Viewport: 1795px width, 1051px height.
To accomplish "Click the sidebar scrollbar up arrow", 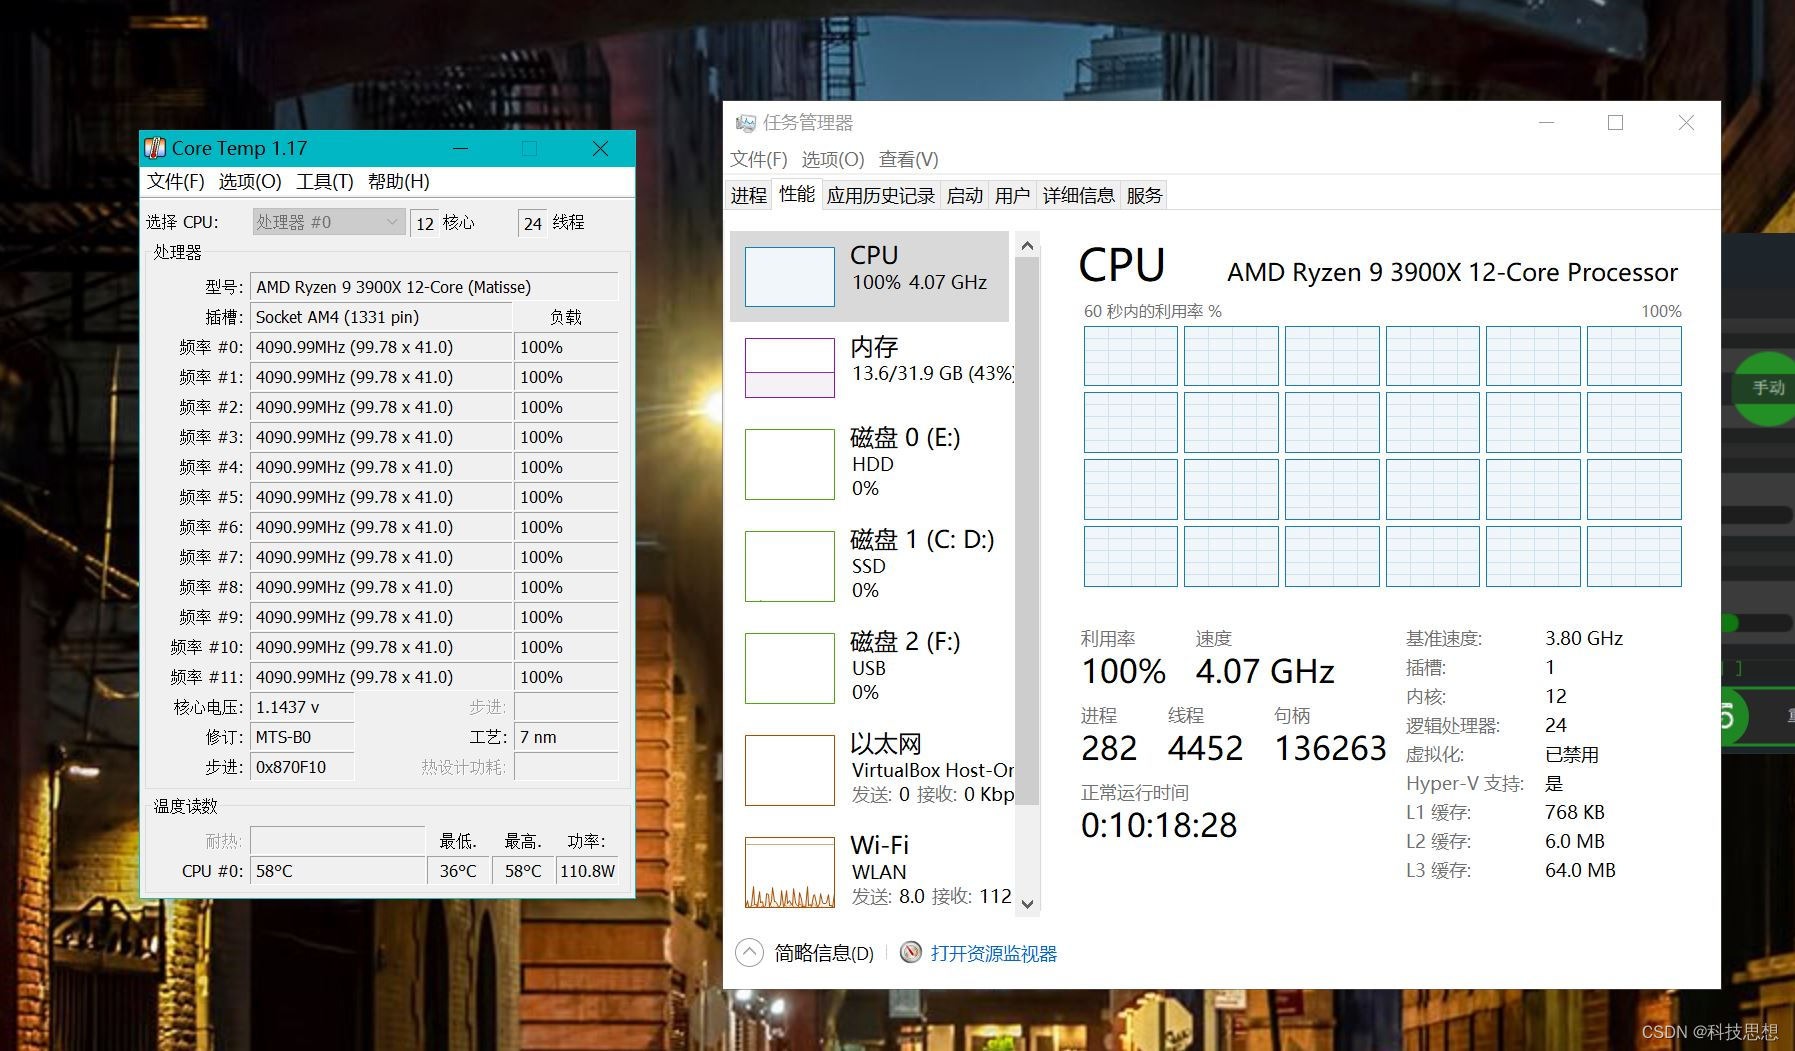I will [x=1027, y=245].
